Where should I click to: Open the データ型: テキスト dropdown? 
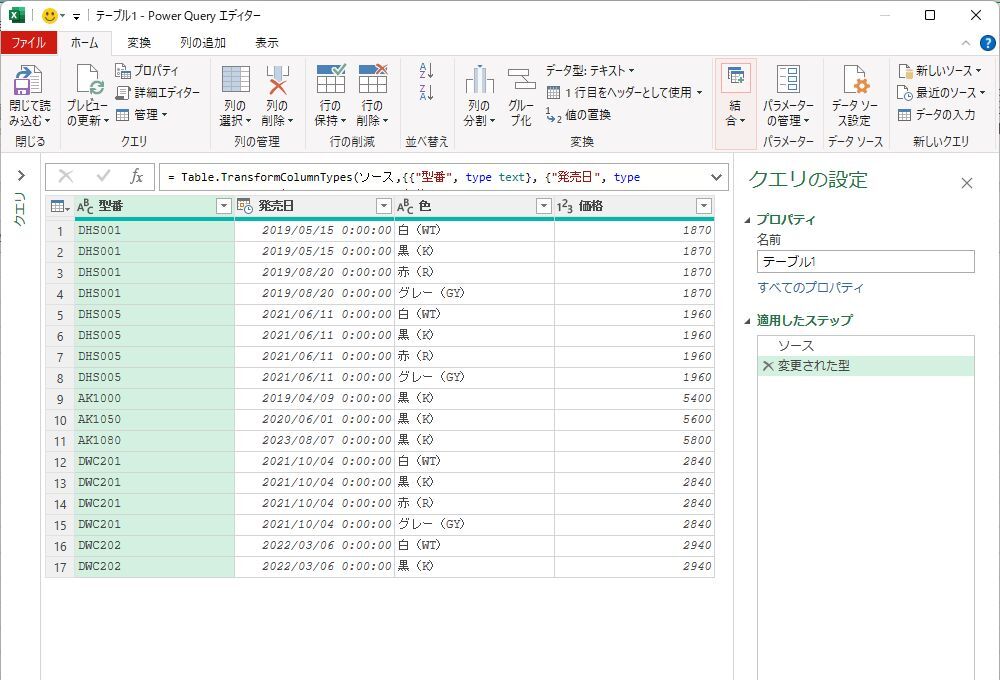(590, 70)
